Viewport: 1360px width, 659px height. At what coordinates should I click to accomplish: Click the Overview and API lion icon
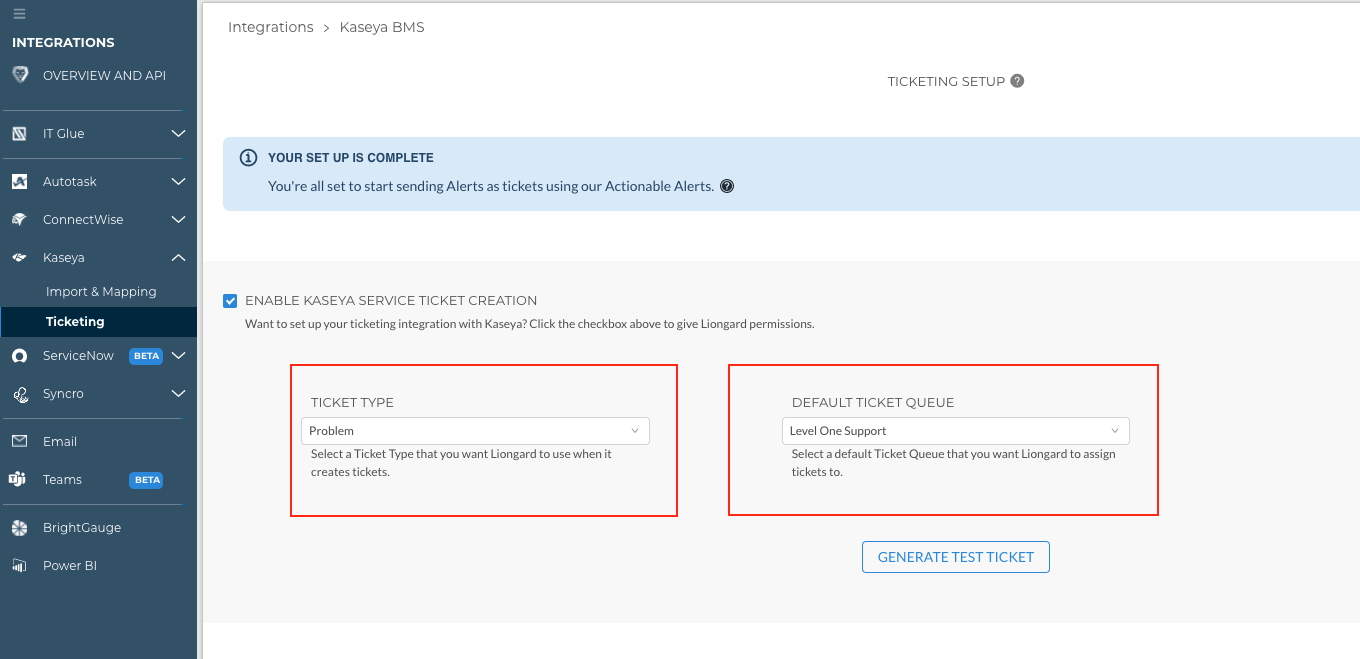(x=20, y=75)
